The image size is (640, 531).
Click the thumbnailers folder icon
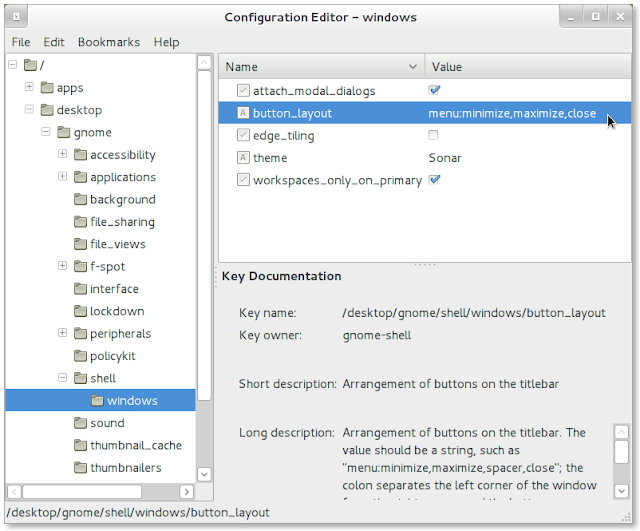coord(80,468)
